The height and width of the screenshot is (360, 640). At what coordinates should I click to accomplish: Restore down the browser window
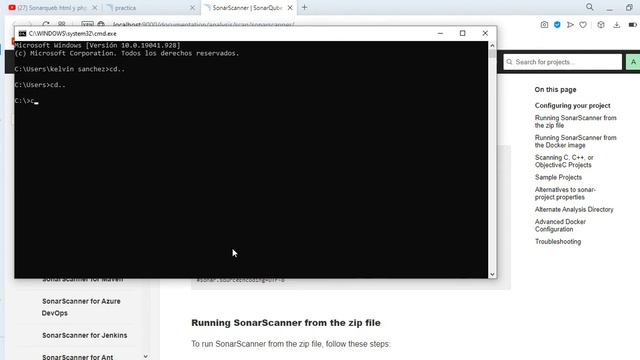pos(629,7)
